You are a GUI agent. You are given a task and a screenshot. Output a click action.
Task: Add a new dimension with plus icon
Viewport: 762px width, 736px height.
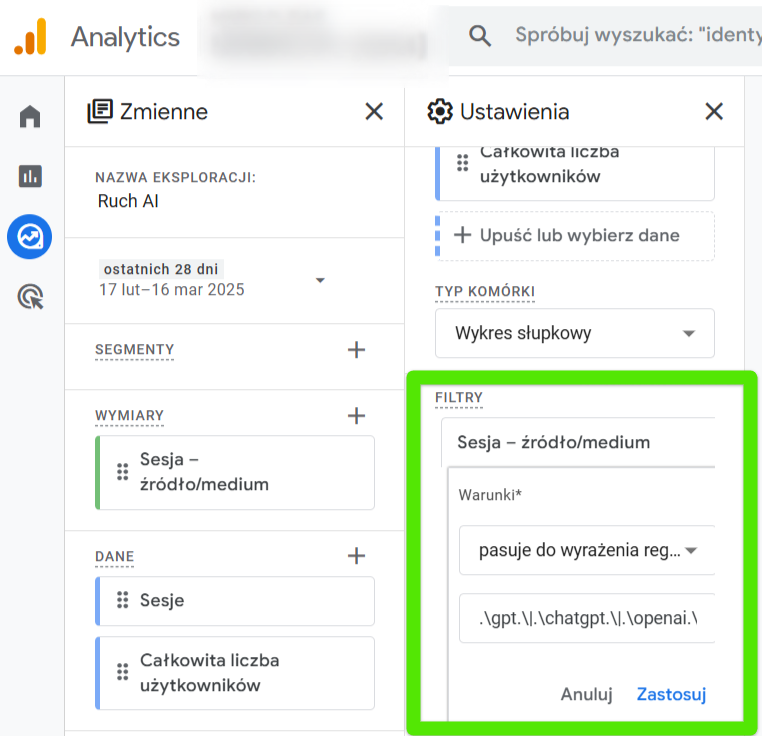(356, 416)
